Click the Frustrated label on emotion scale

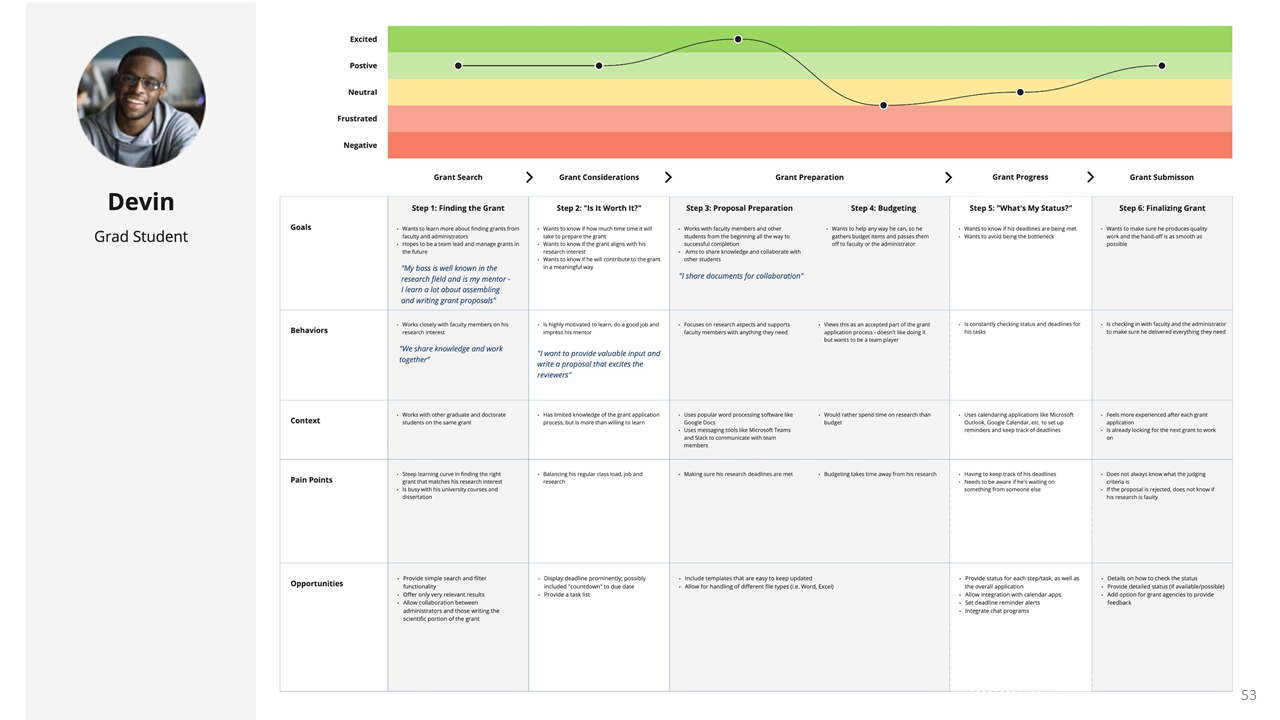point(357,119)
